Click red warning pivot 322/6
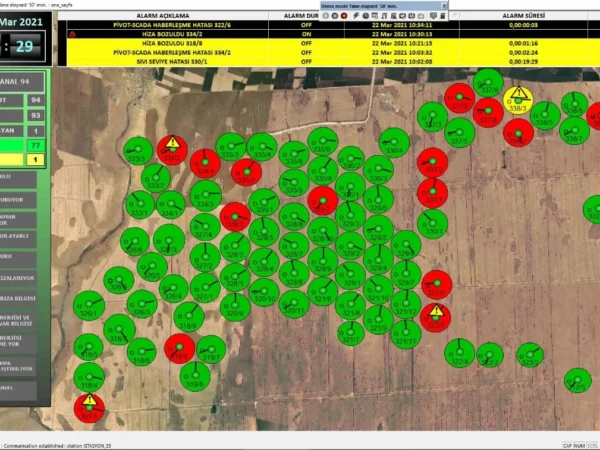 (436, 317)
